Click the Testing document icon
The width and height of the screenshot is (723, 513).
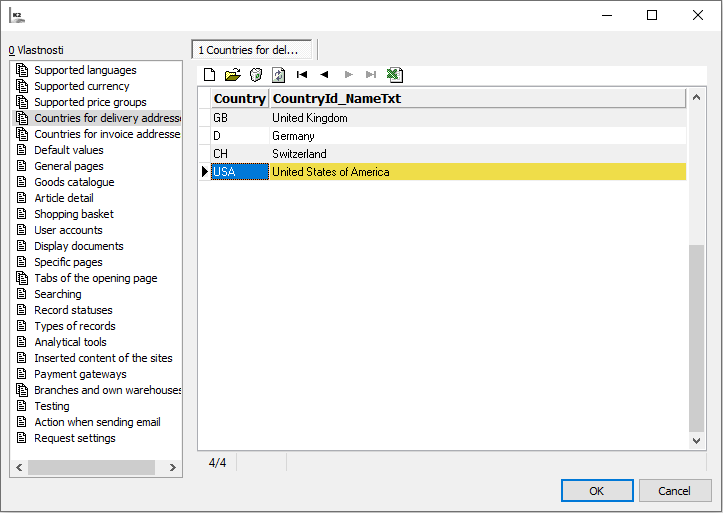[x=21, y=406]
